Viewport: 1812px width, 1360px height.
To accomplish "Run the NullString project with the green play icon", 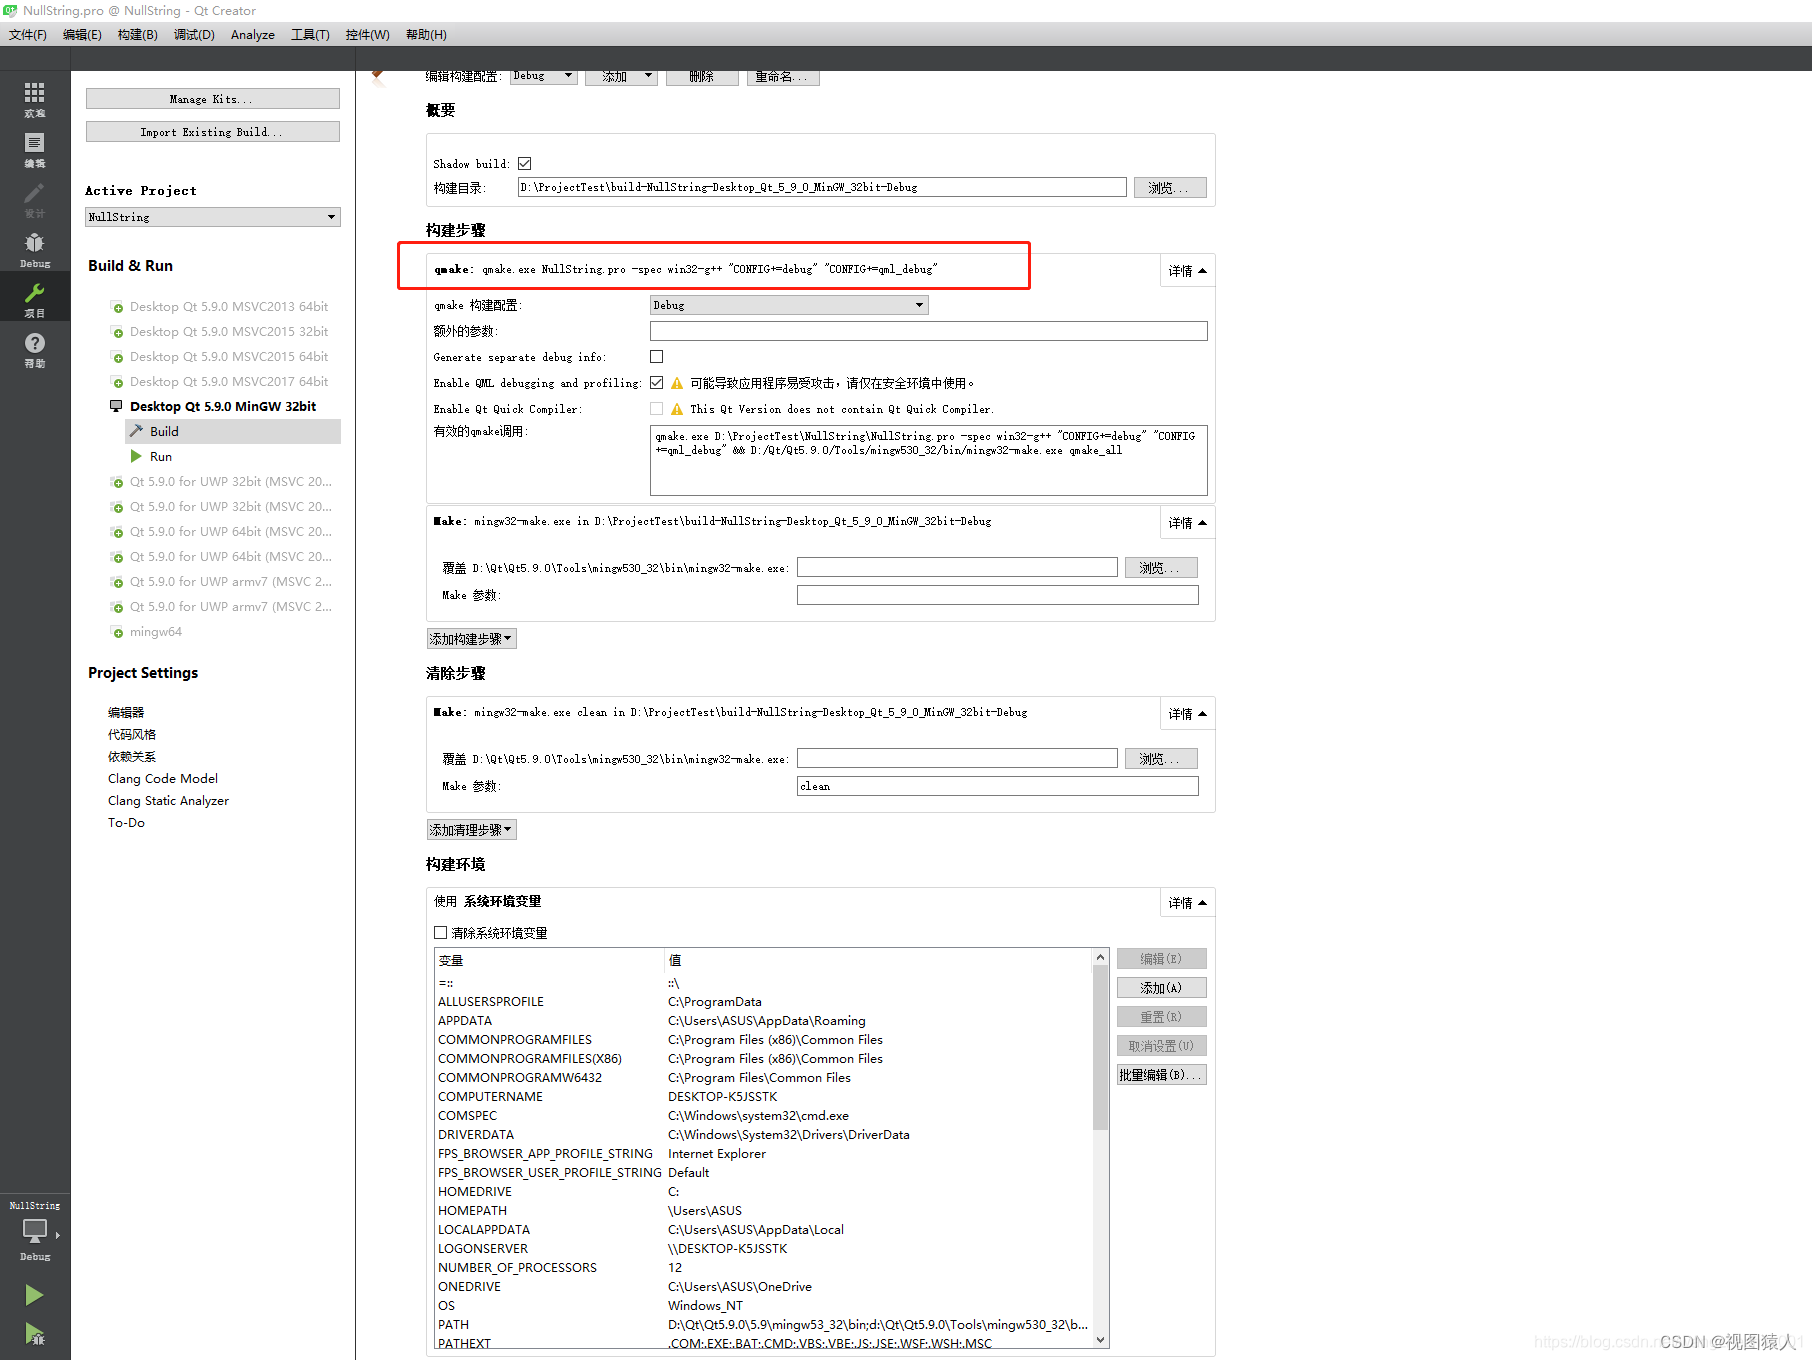I will coord(34,1294).
